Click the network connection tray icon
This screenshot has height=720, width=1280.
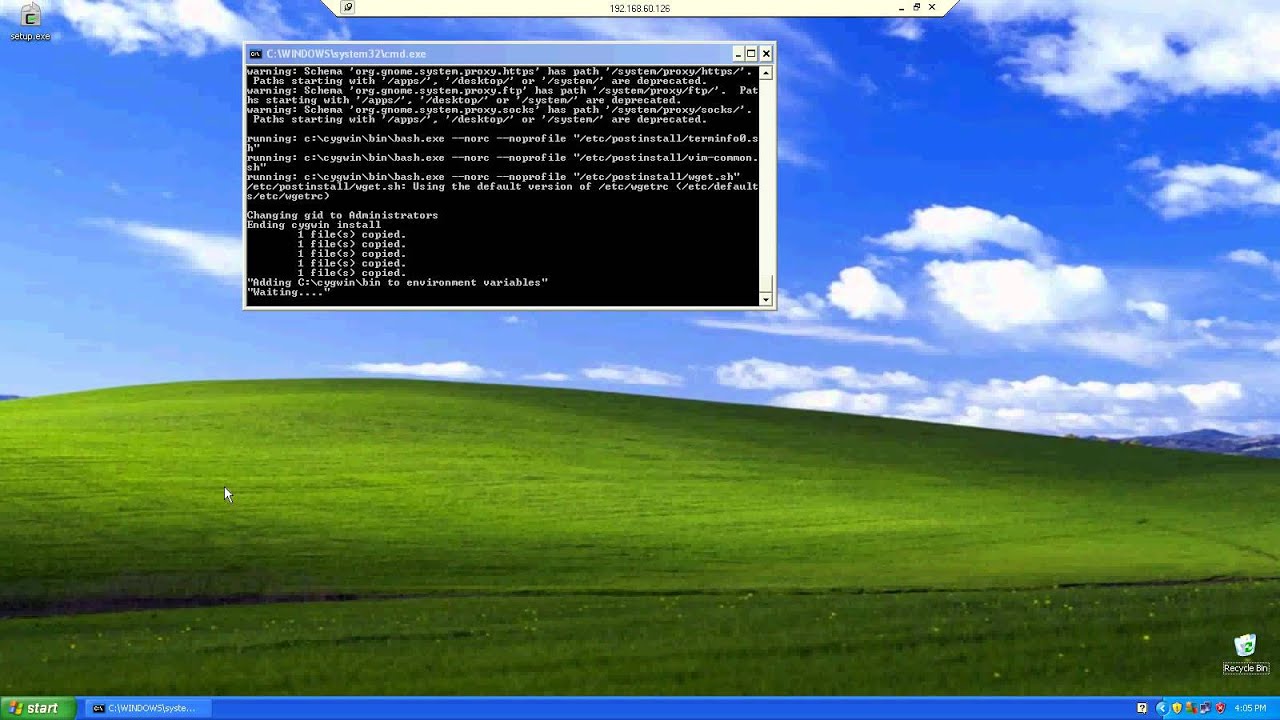pos(1205,708)
